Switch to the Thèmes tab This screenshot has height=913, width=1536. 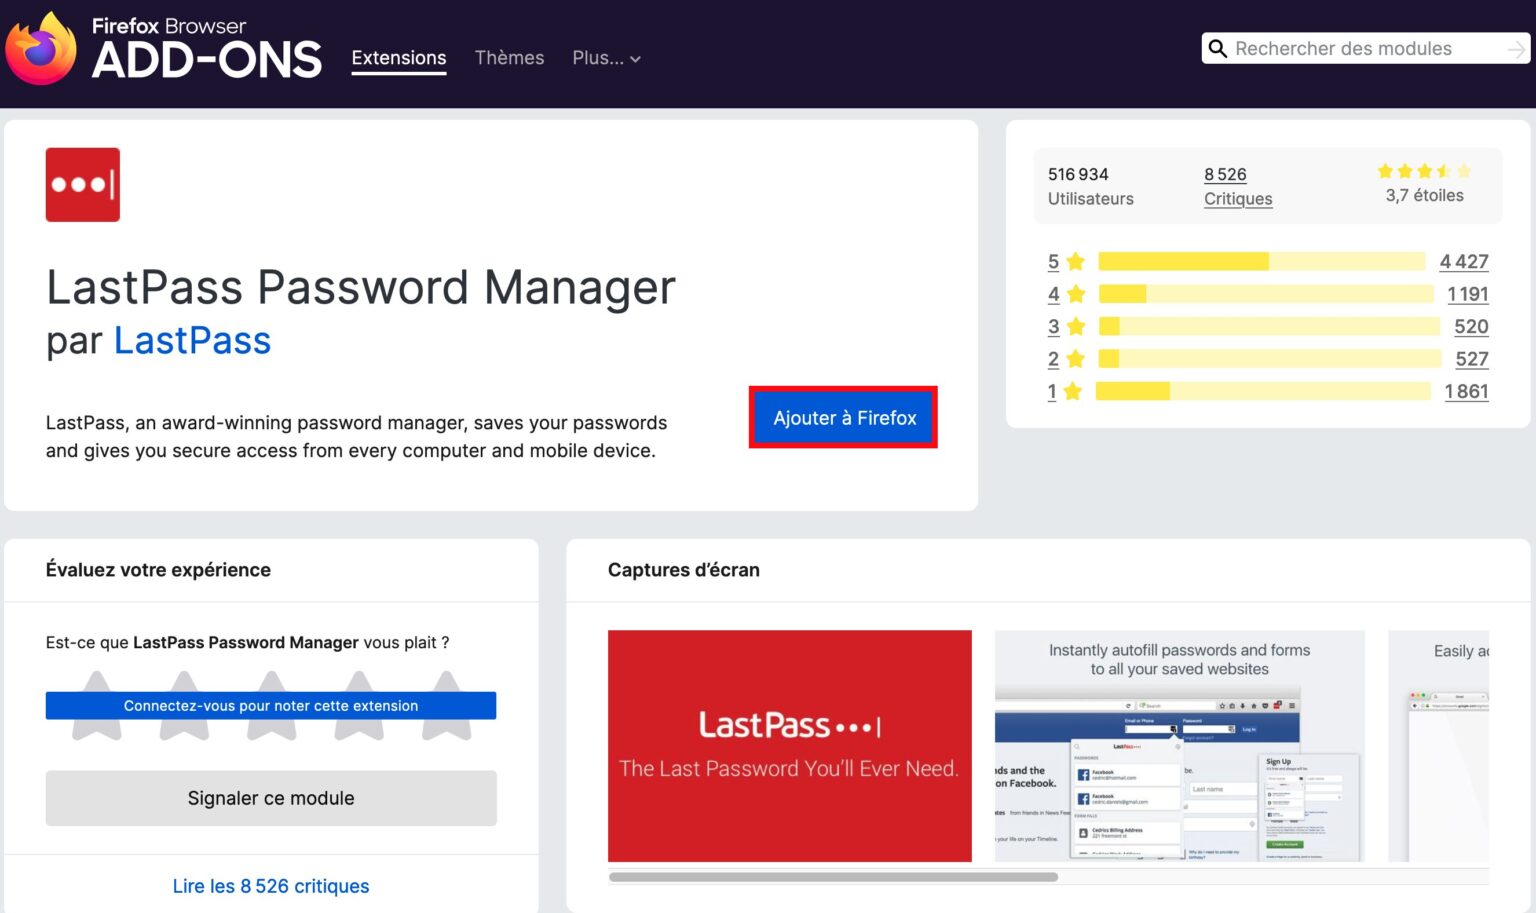pos(509,58)
